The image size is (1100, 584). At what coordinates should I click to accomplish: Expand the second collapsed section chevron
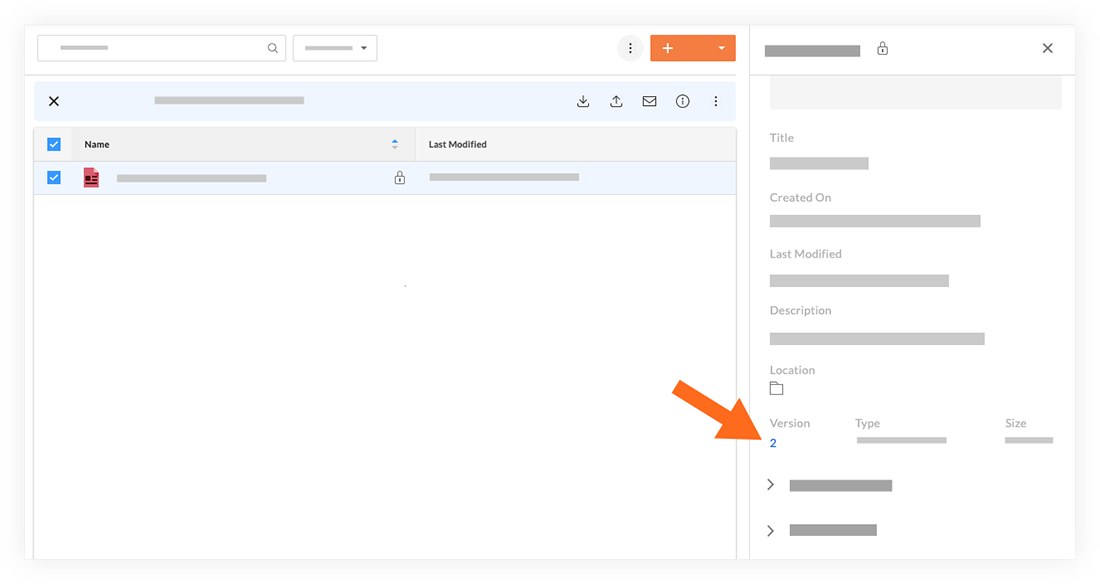pyautogui.click(x=770, y=530)
